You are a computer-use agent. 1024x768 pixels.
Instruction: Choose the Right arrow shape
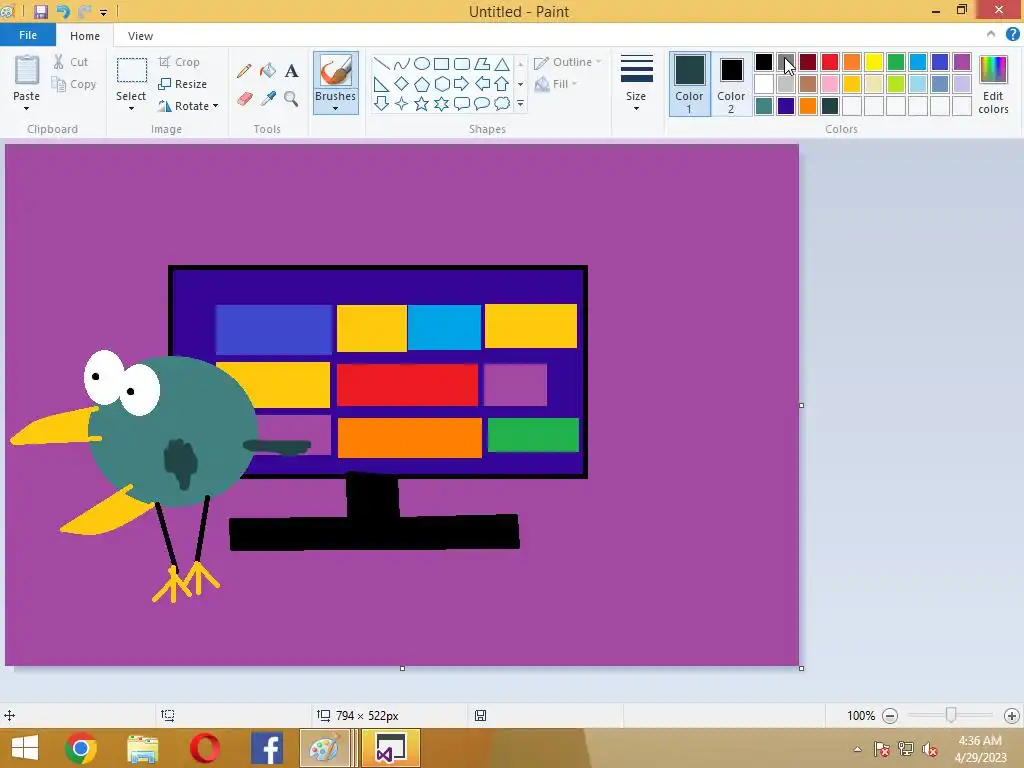[x=462, y=84]
